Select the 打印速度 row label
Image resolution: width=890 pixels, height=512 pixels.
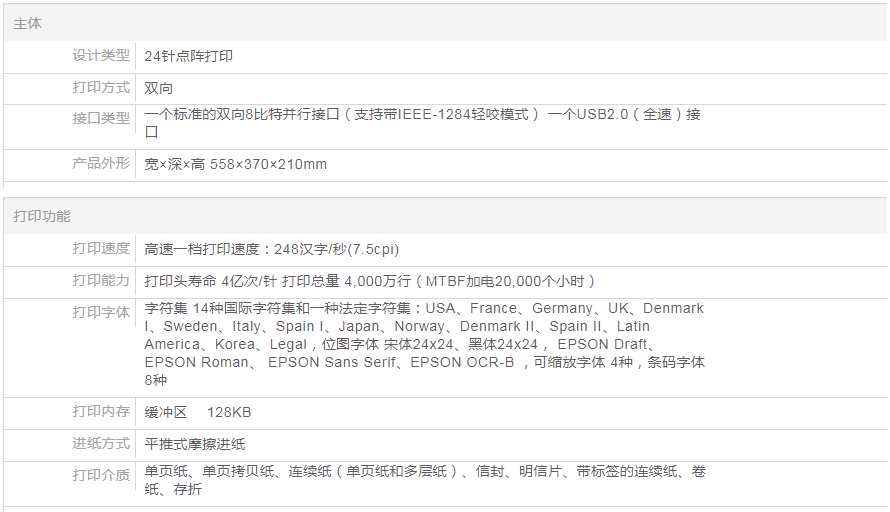pyautogui.click(x=101, y=248)
